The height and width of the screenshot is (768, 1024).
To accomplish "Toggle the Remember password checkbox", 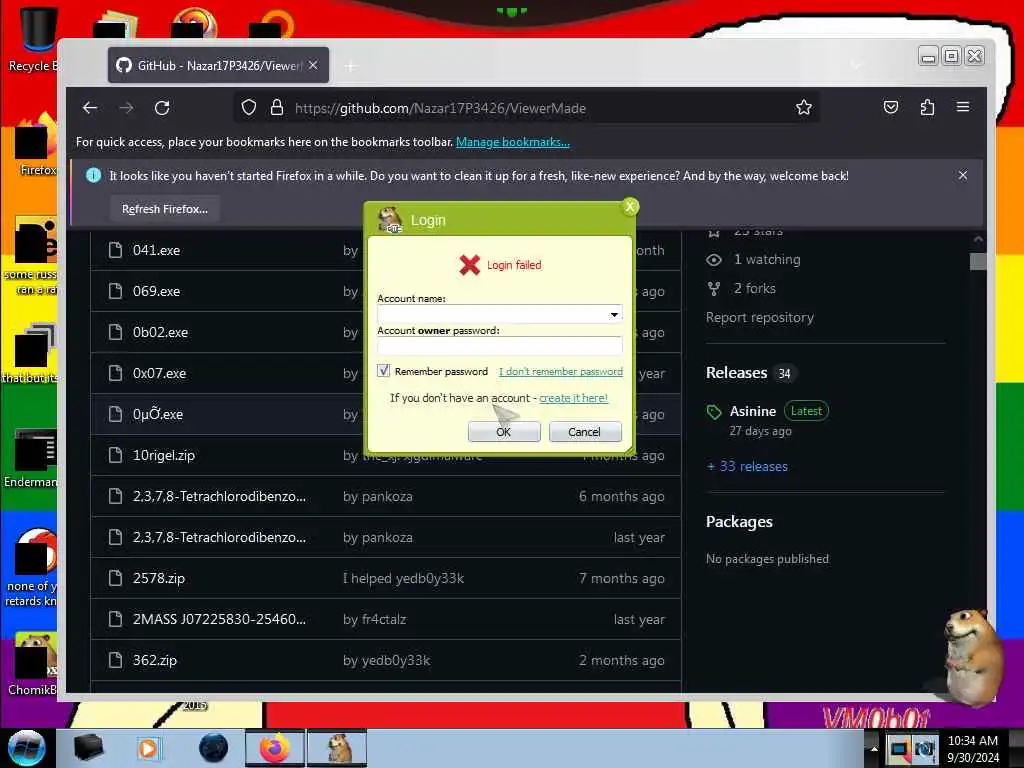I will pyautogui.click(x=384, y=371).
